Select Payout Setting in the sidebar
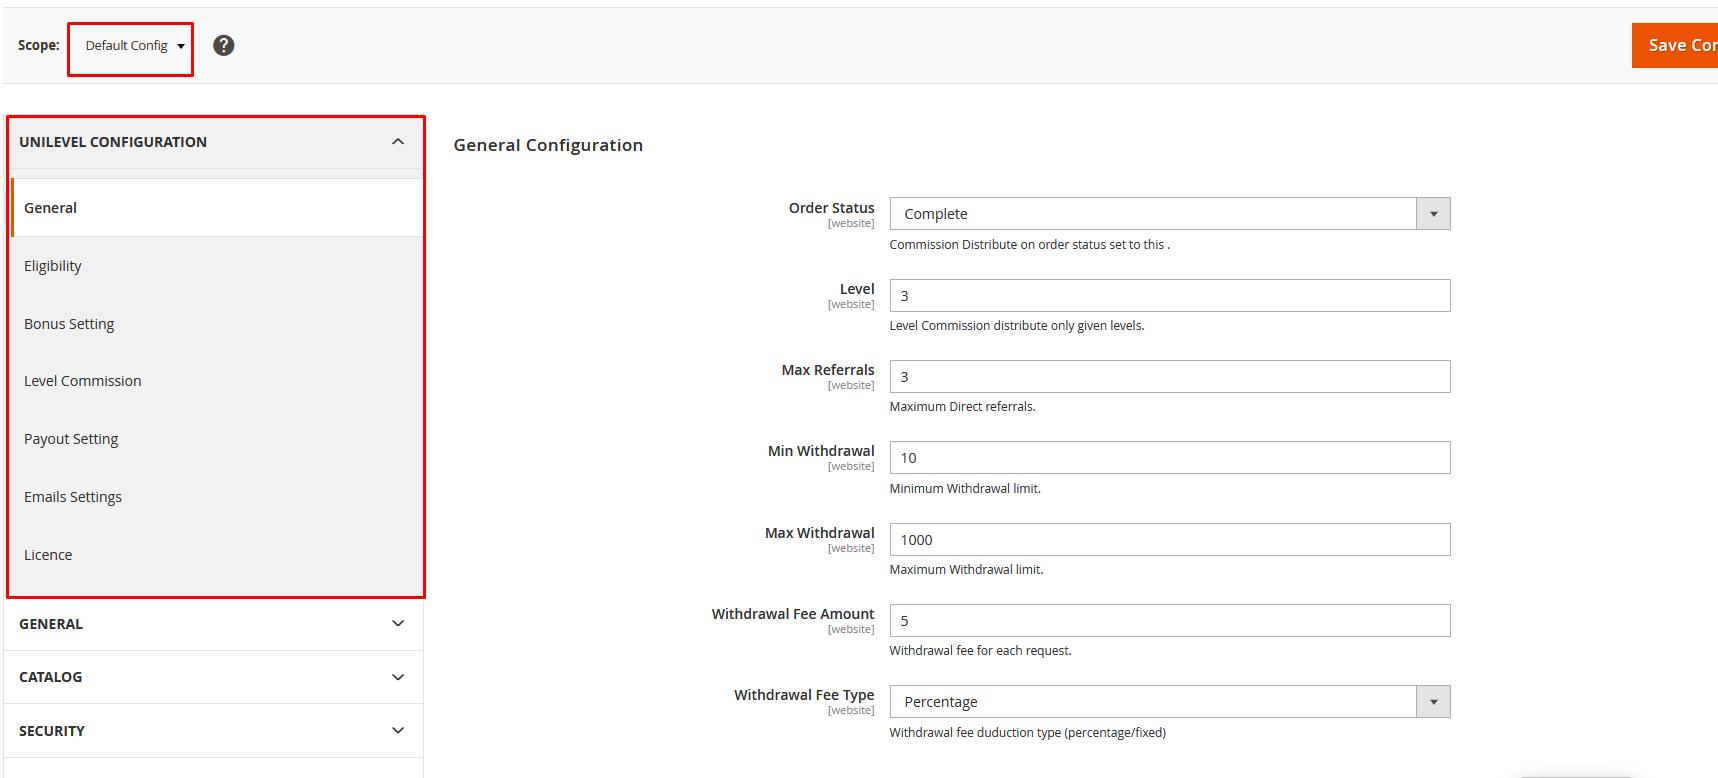Screen dimensions: 1718x778 (71, 439)
